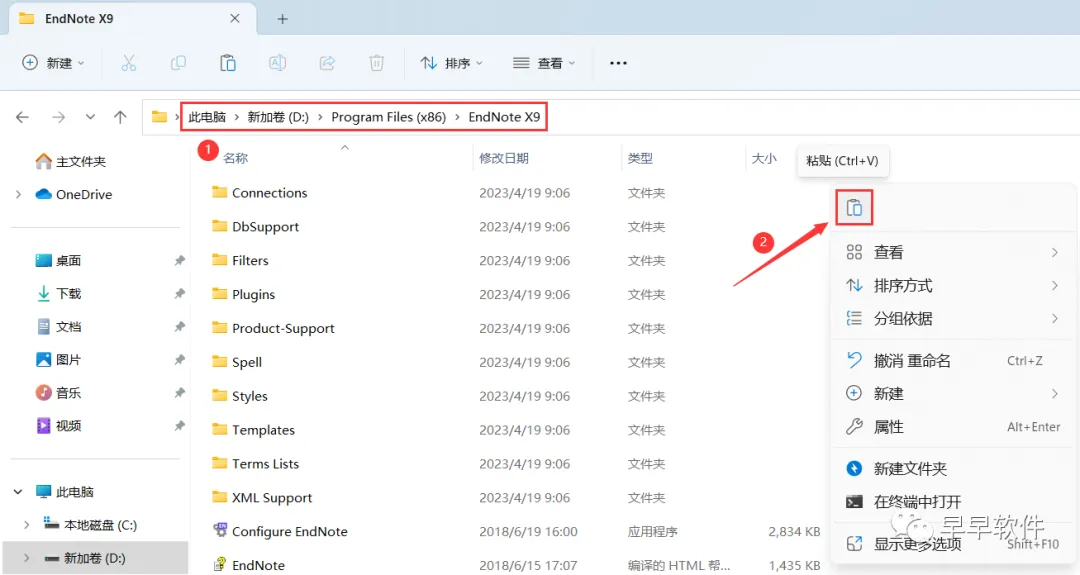The image size is (1080, 575).
Task: Go up one folder level arrow
Action: (x=121, y=117)
